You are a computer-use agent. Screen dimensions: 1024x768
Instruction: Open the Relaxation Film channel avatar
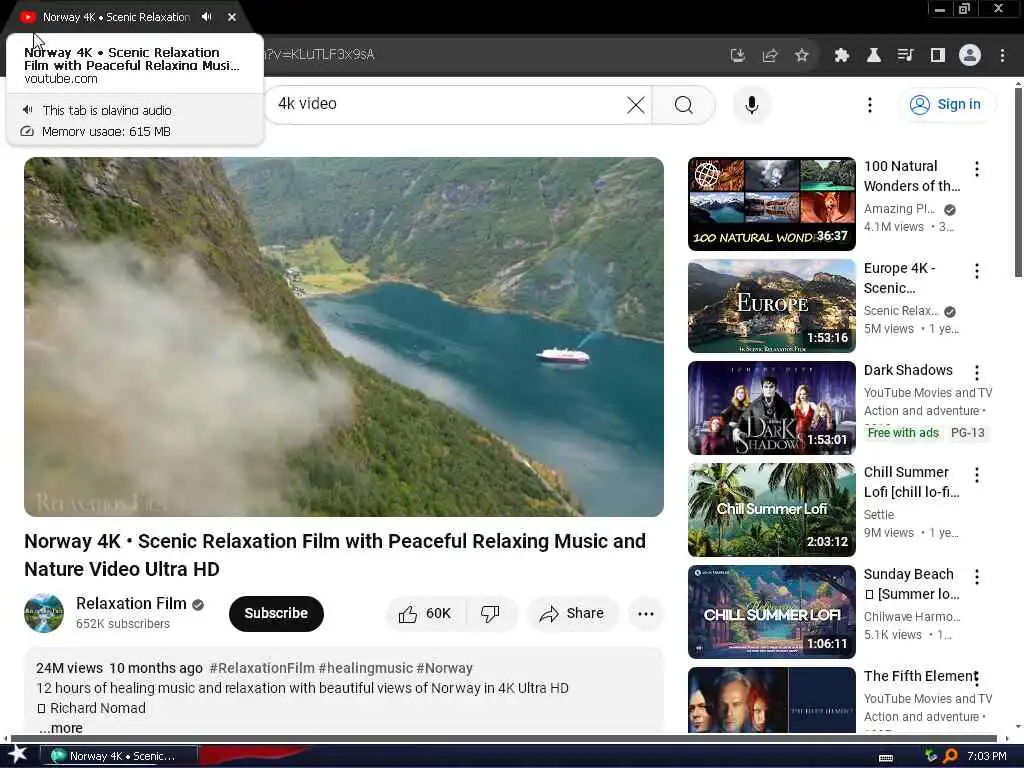44,613
